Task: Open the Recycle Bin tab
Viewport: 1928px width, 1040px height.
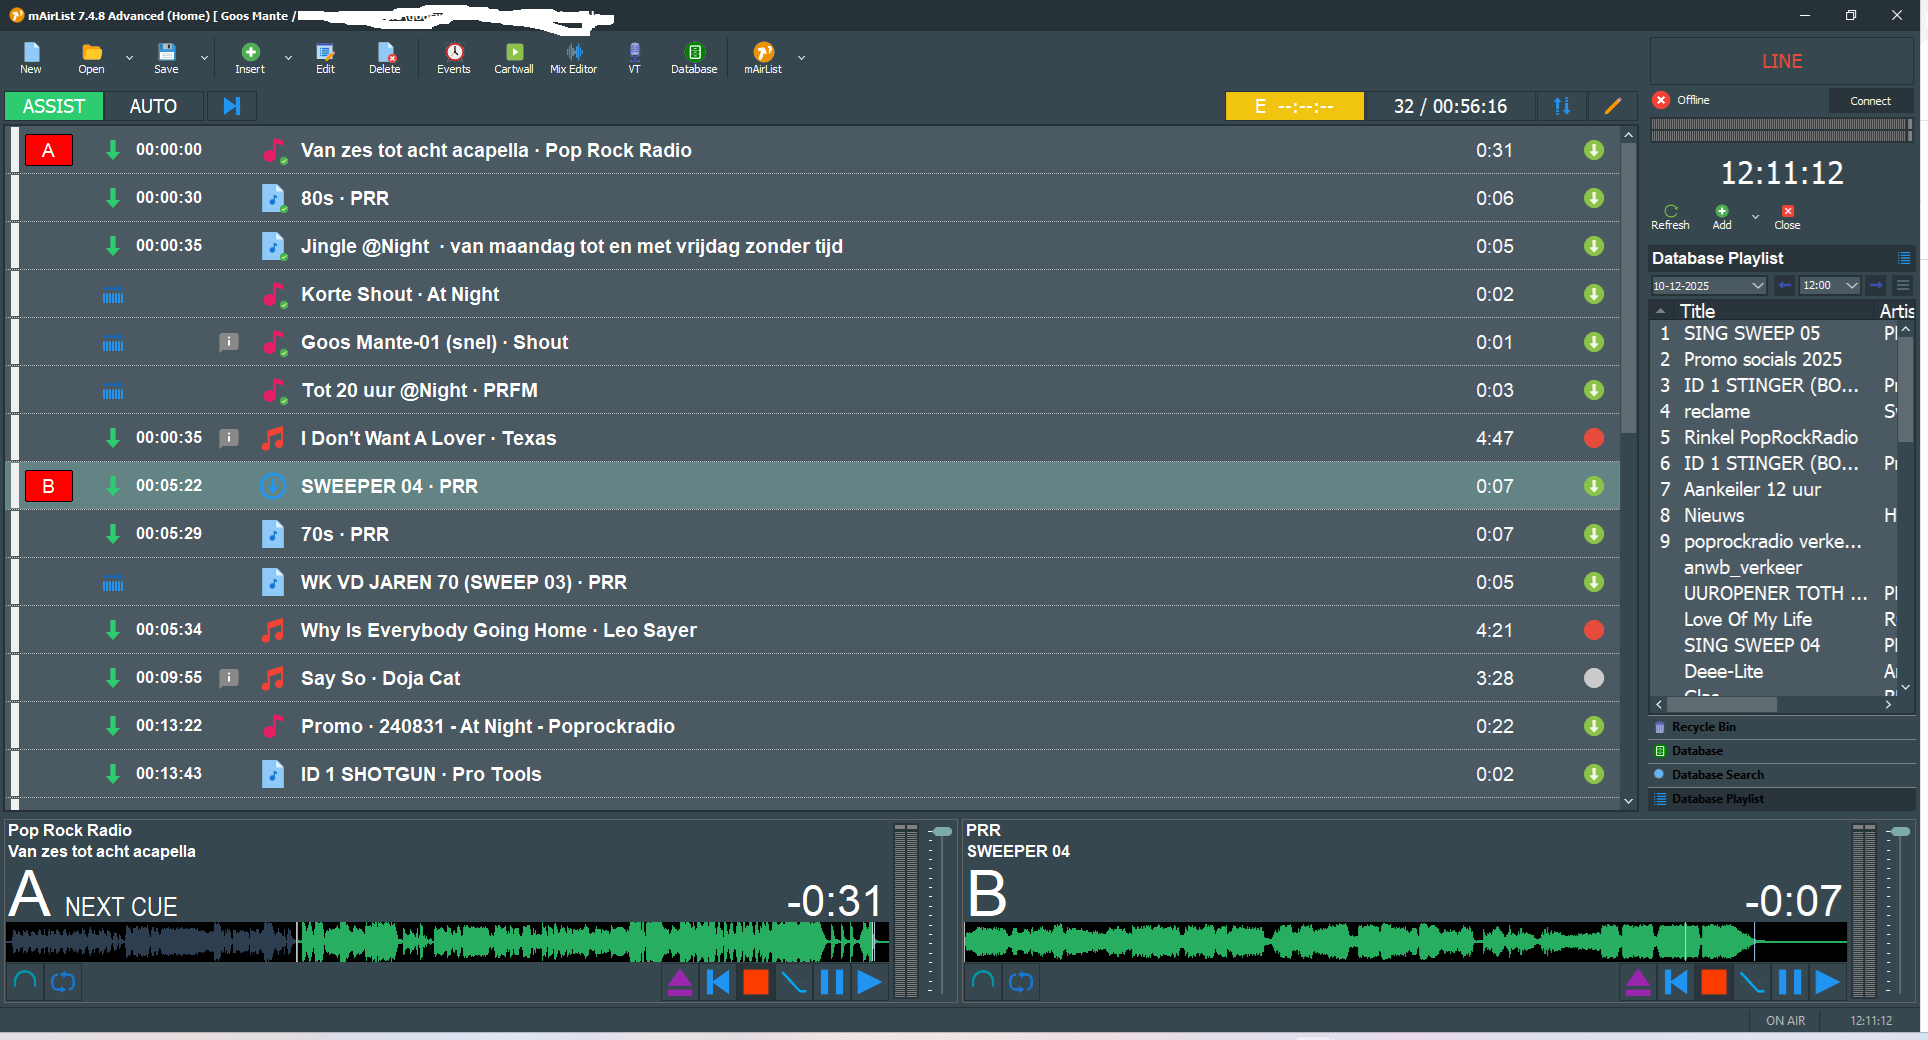Action: [1703, 727]
